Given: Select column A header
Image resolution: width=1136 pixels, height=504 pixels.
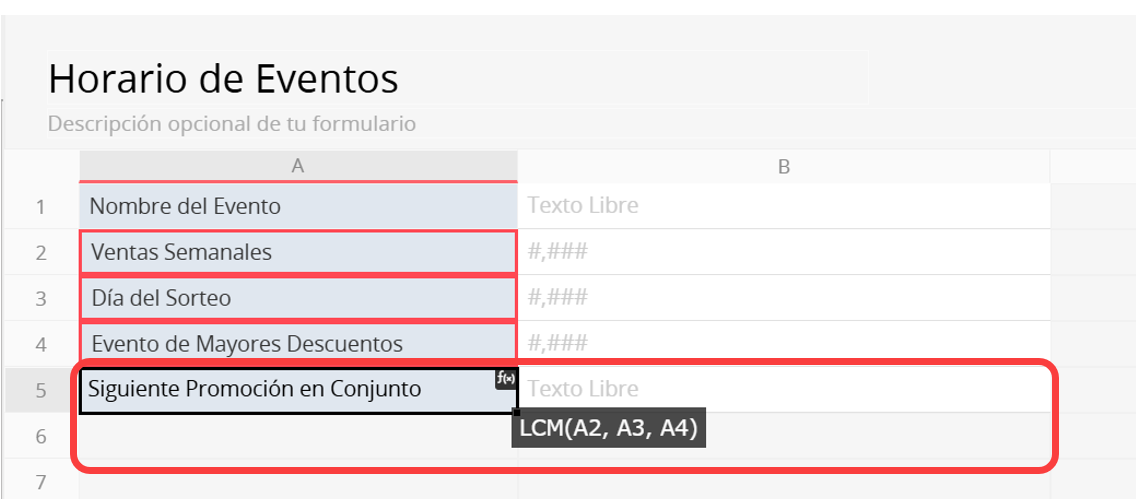Looking at the screenshot, I should point(298,167).
